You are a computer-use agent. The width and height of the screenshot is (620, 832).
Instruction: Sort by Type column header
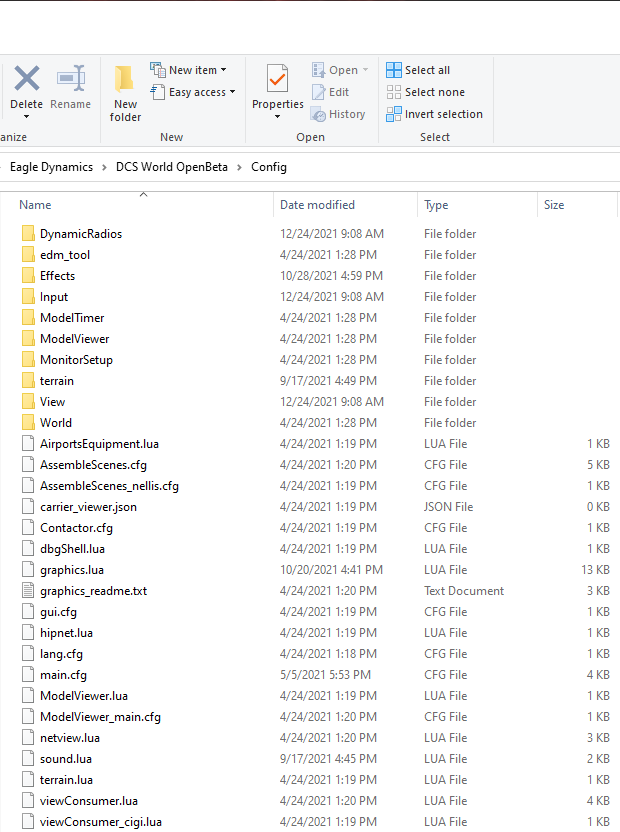click(436, 205)
